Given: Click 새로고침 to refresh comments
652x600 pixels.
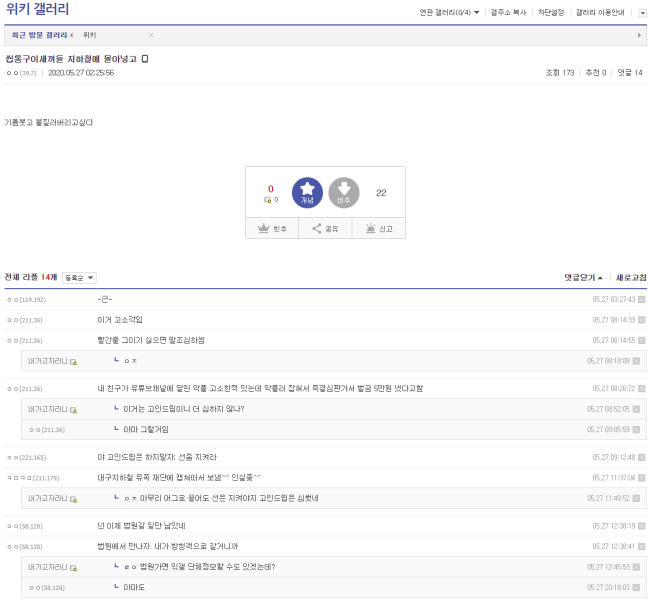Looking at the screenshot, I should coord(631,277).
